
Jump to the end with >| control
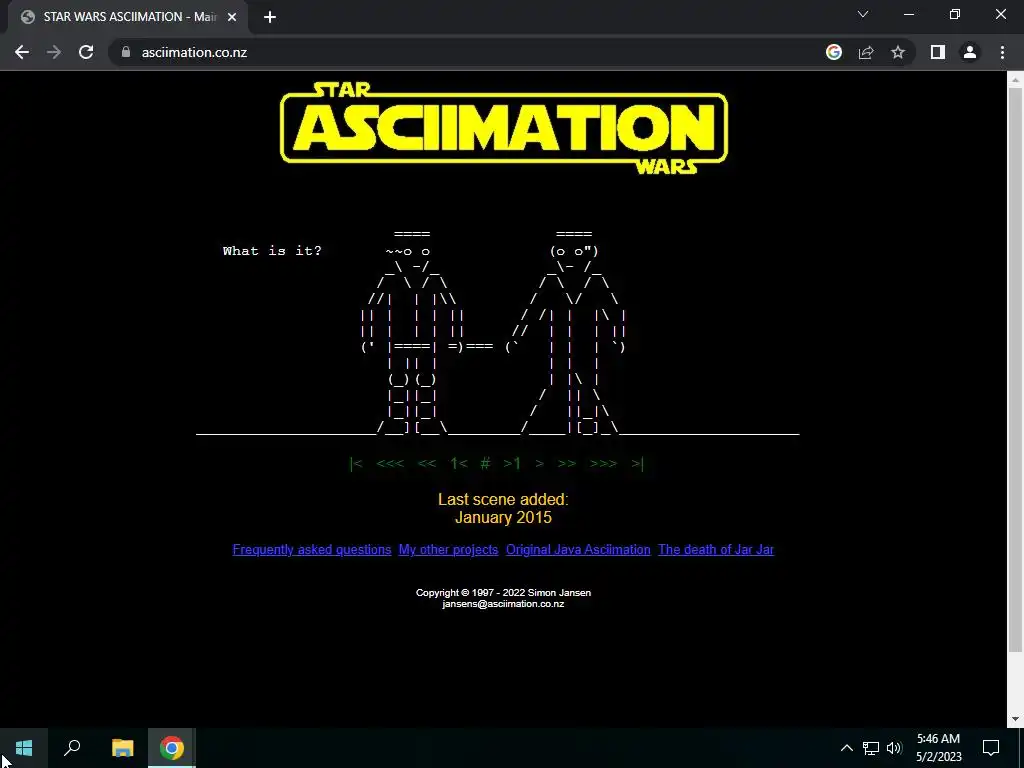click(x=637, y=464)
